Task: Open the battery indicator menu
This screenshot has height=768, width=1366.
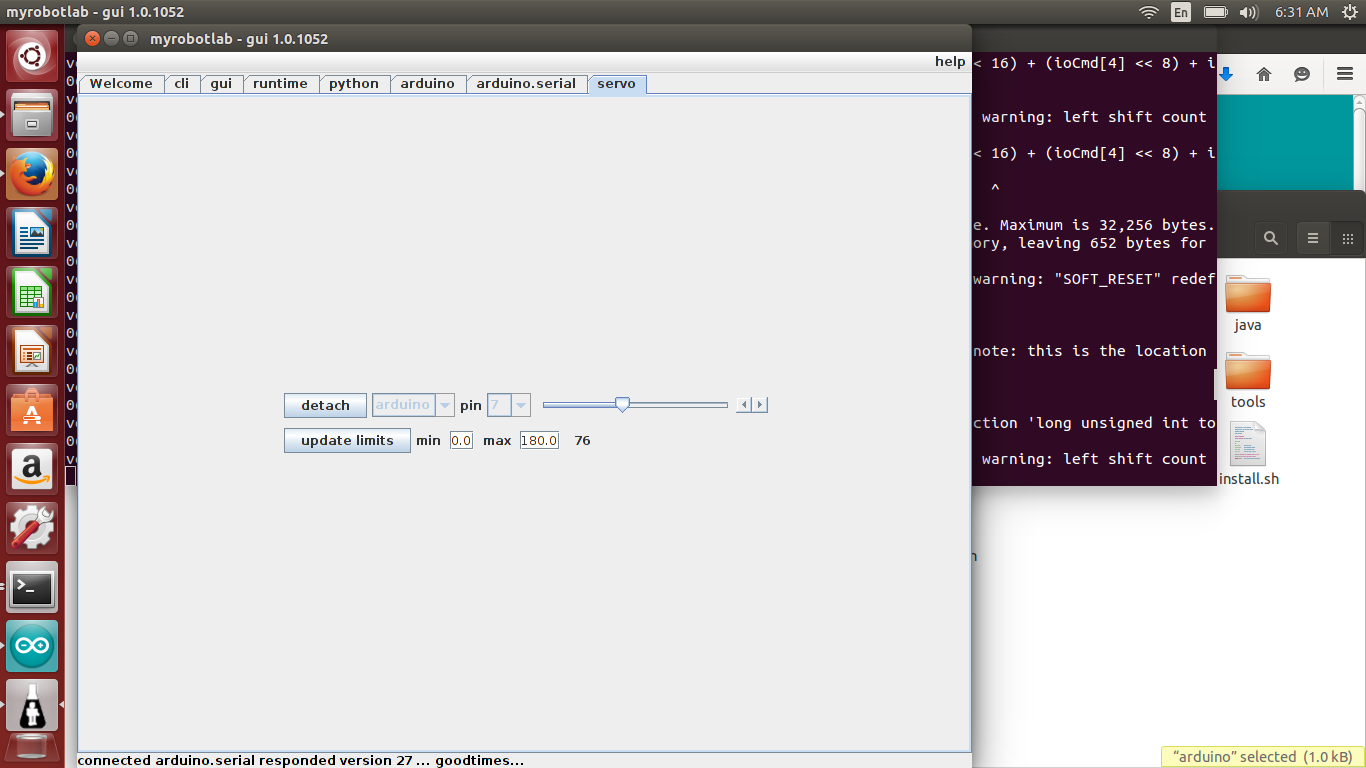Action: [x=1216, y=12]
